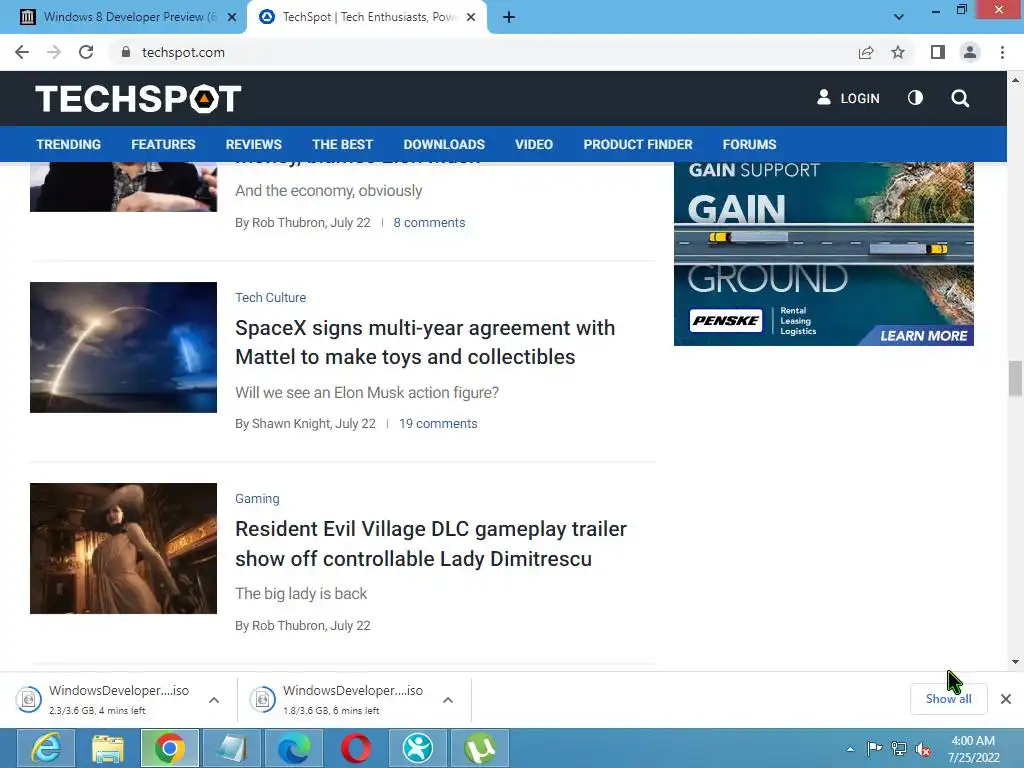Click the Lady Dimitrescu thumbnail
The image size is (1024, 768).
(123, 549)
